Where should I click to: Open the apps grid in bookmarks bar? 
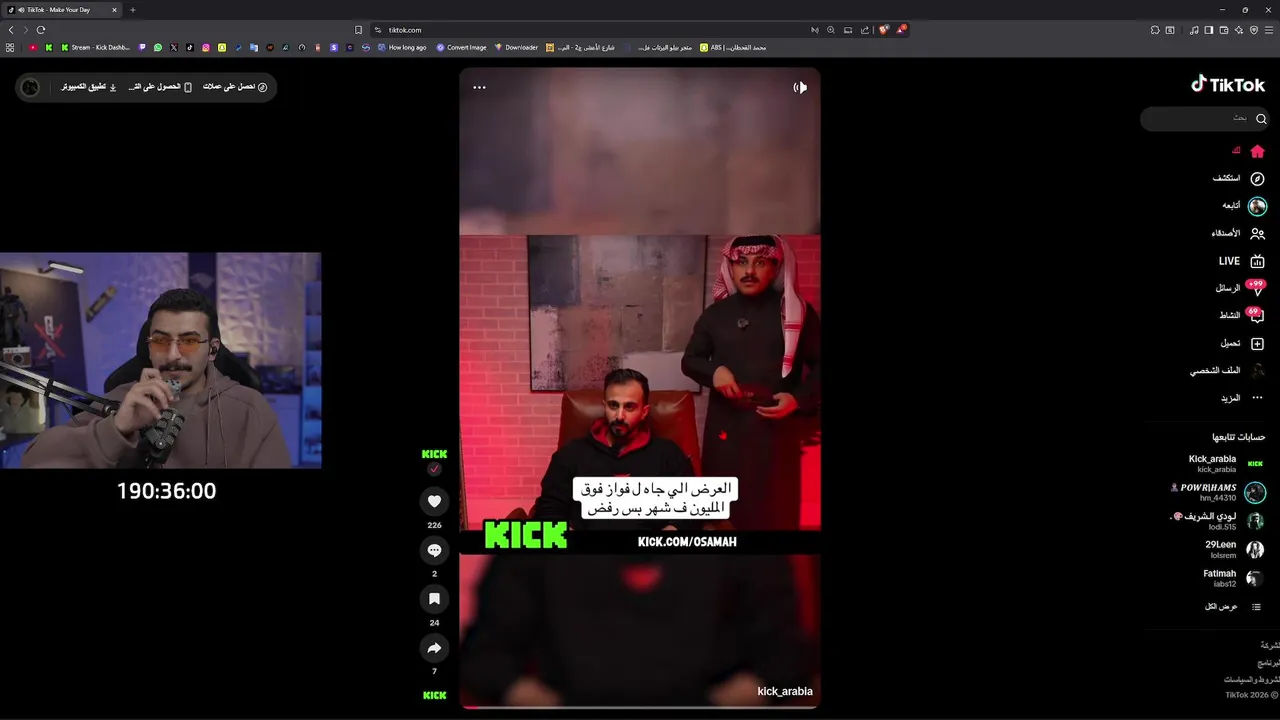(x=10, y=47)
